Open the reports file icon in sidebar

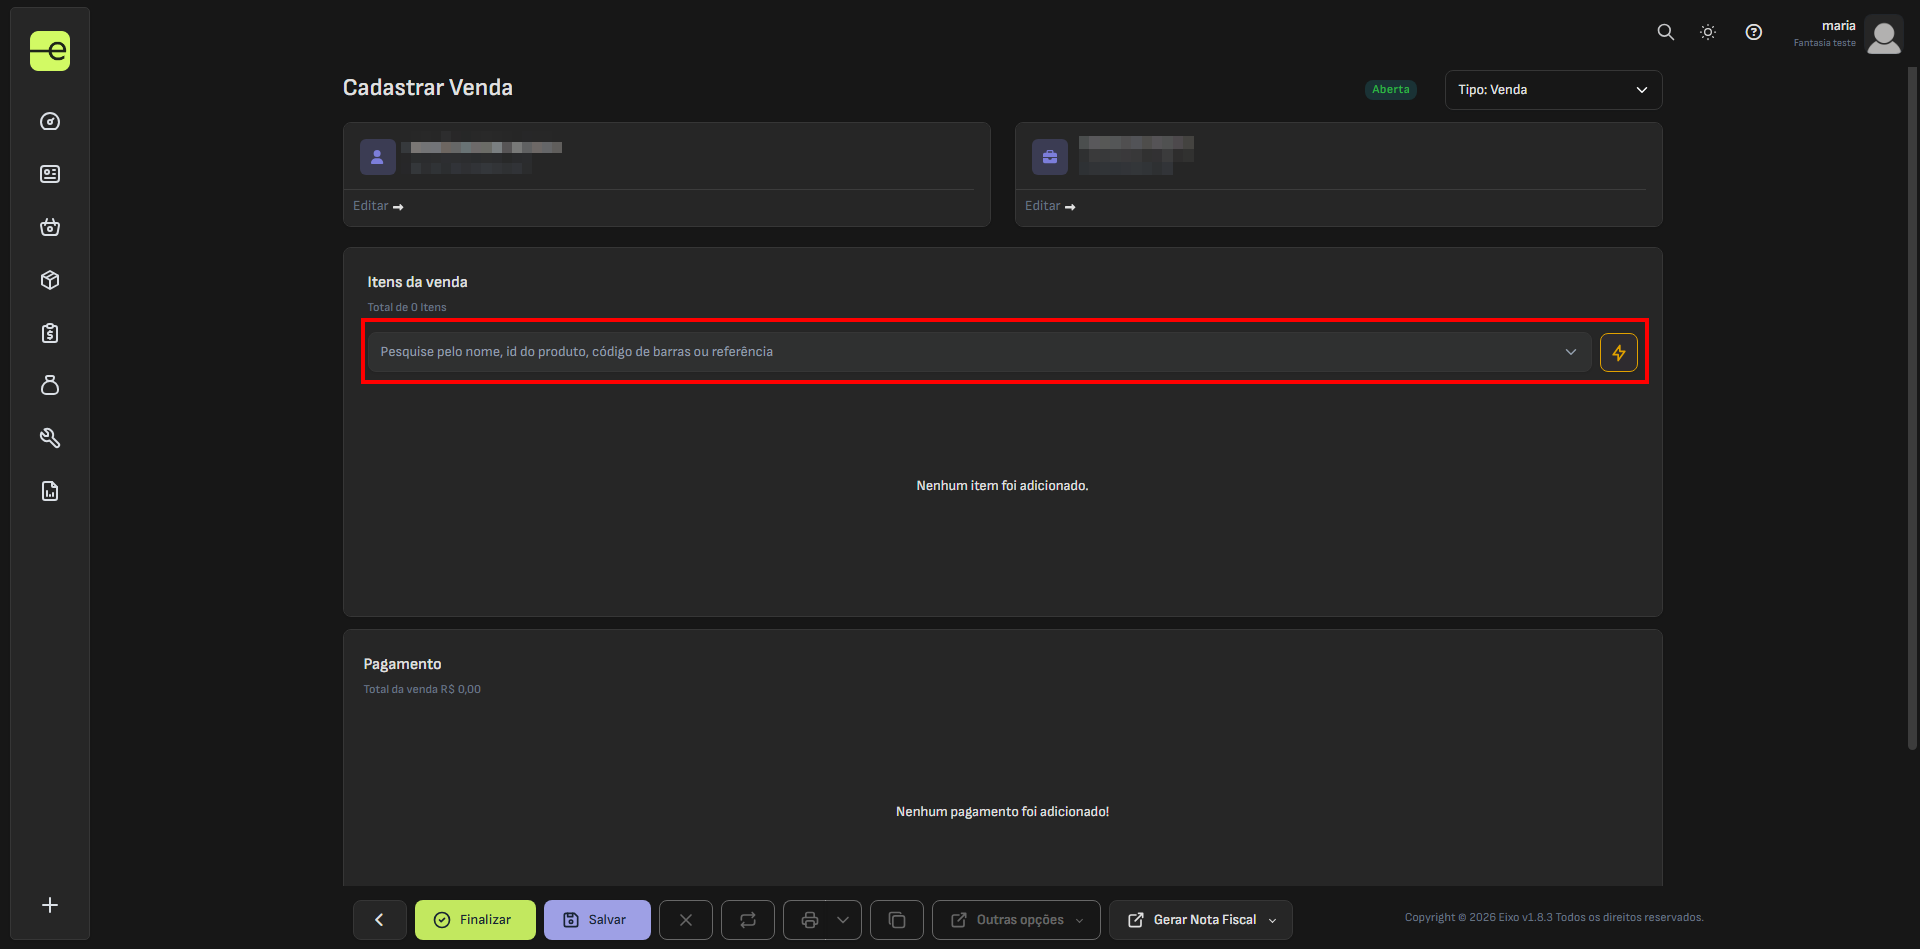click(50, 491)
